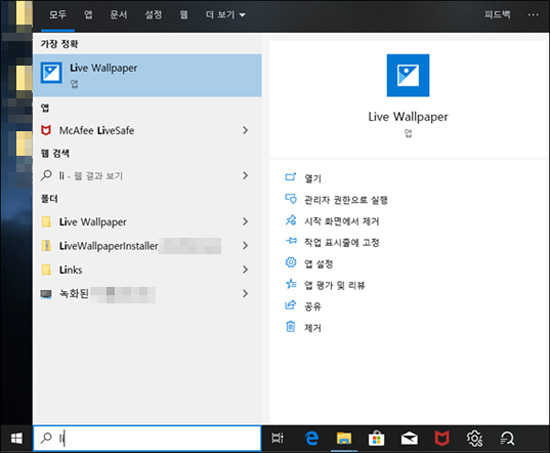Choose 앱 평가 및 리뷰

(x=335, y=285)
